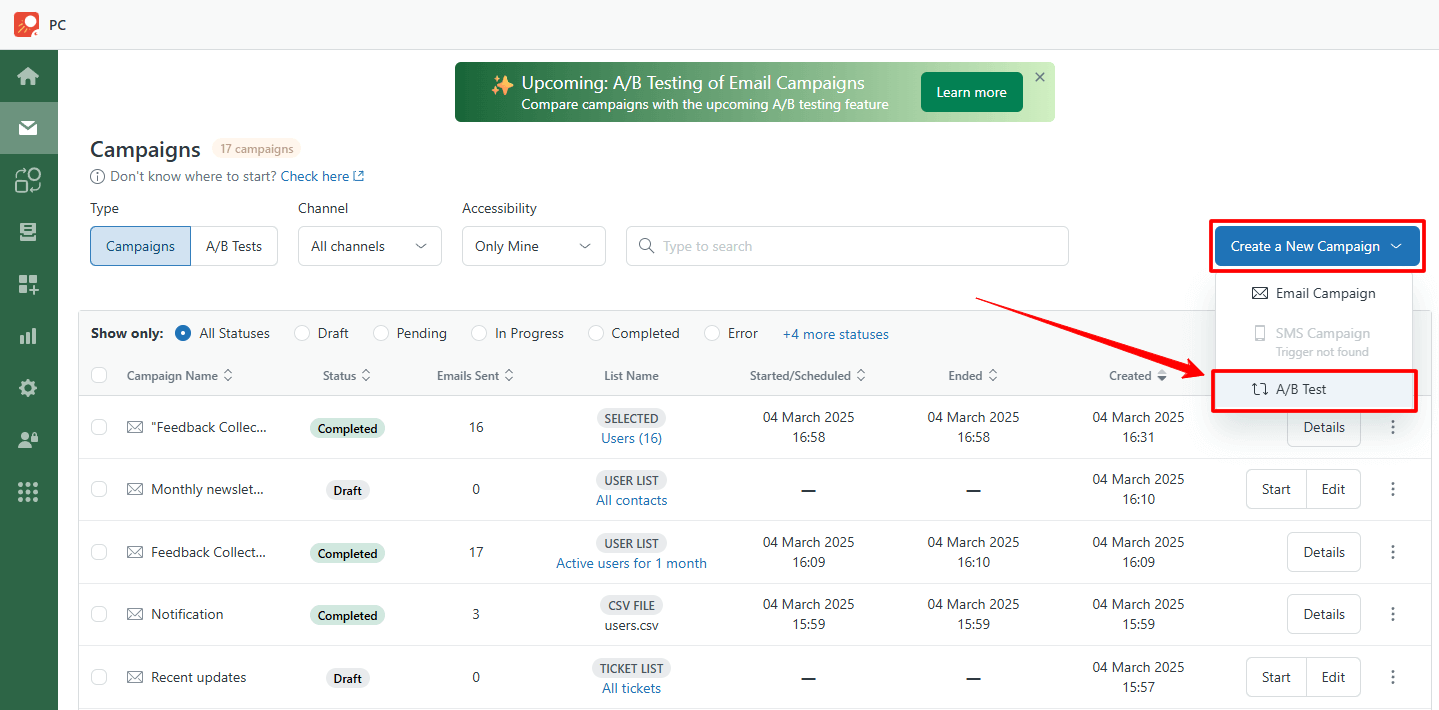Click Learn more on the banner
1439x710 pixels.
coord(971,92)
